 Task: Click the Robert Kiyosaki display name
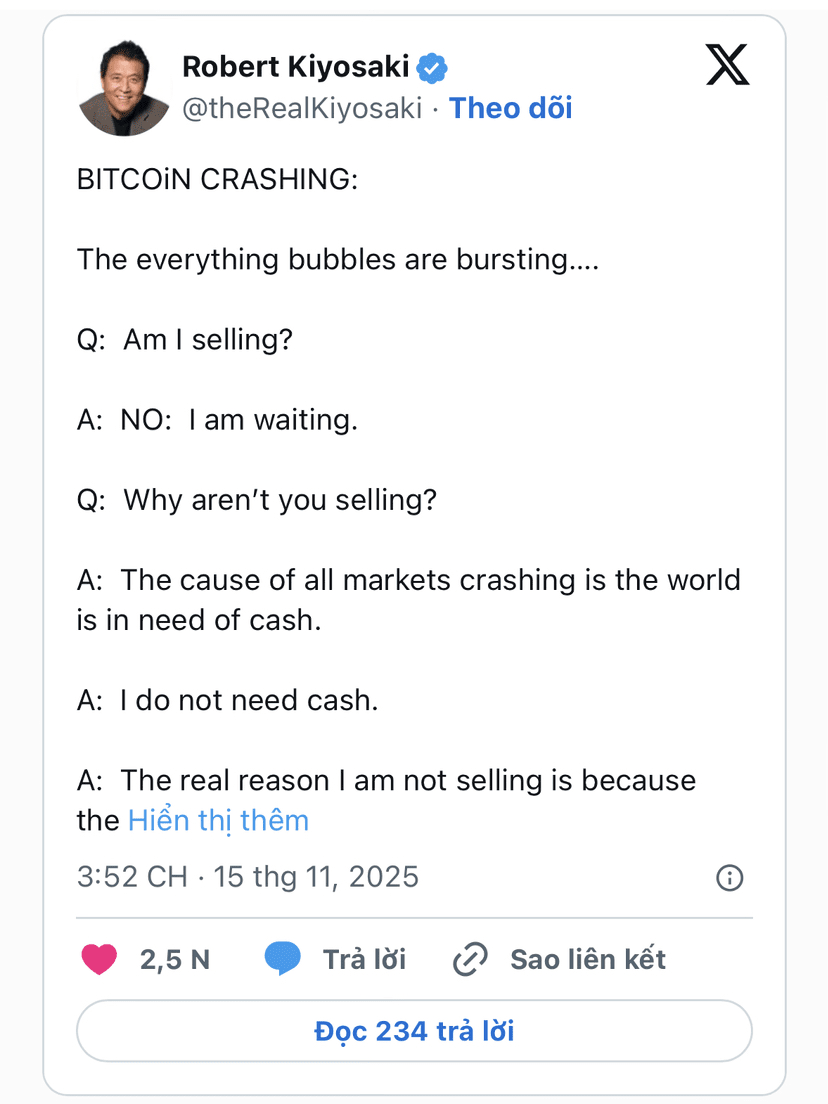point(296,68)
